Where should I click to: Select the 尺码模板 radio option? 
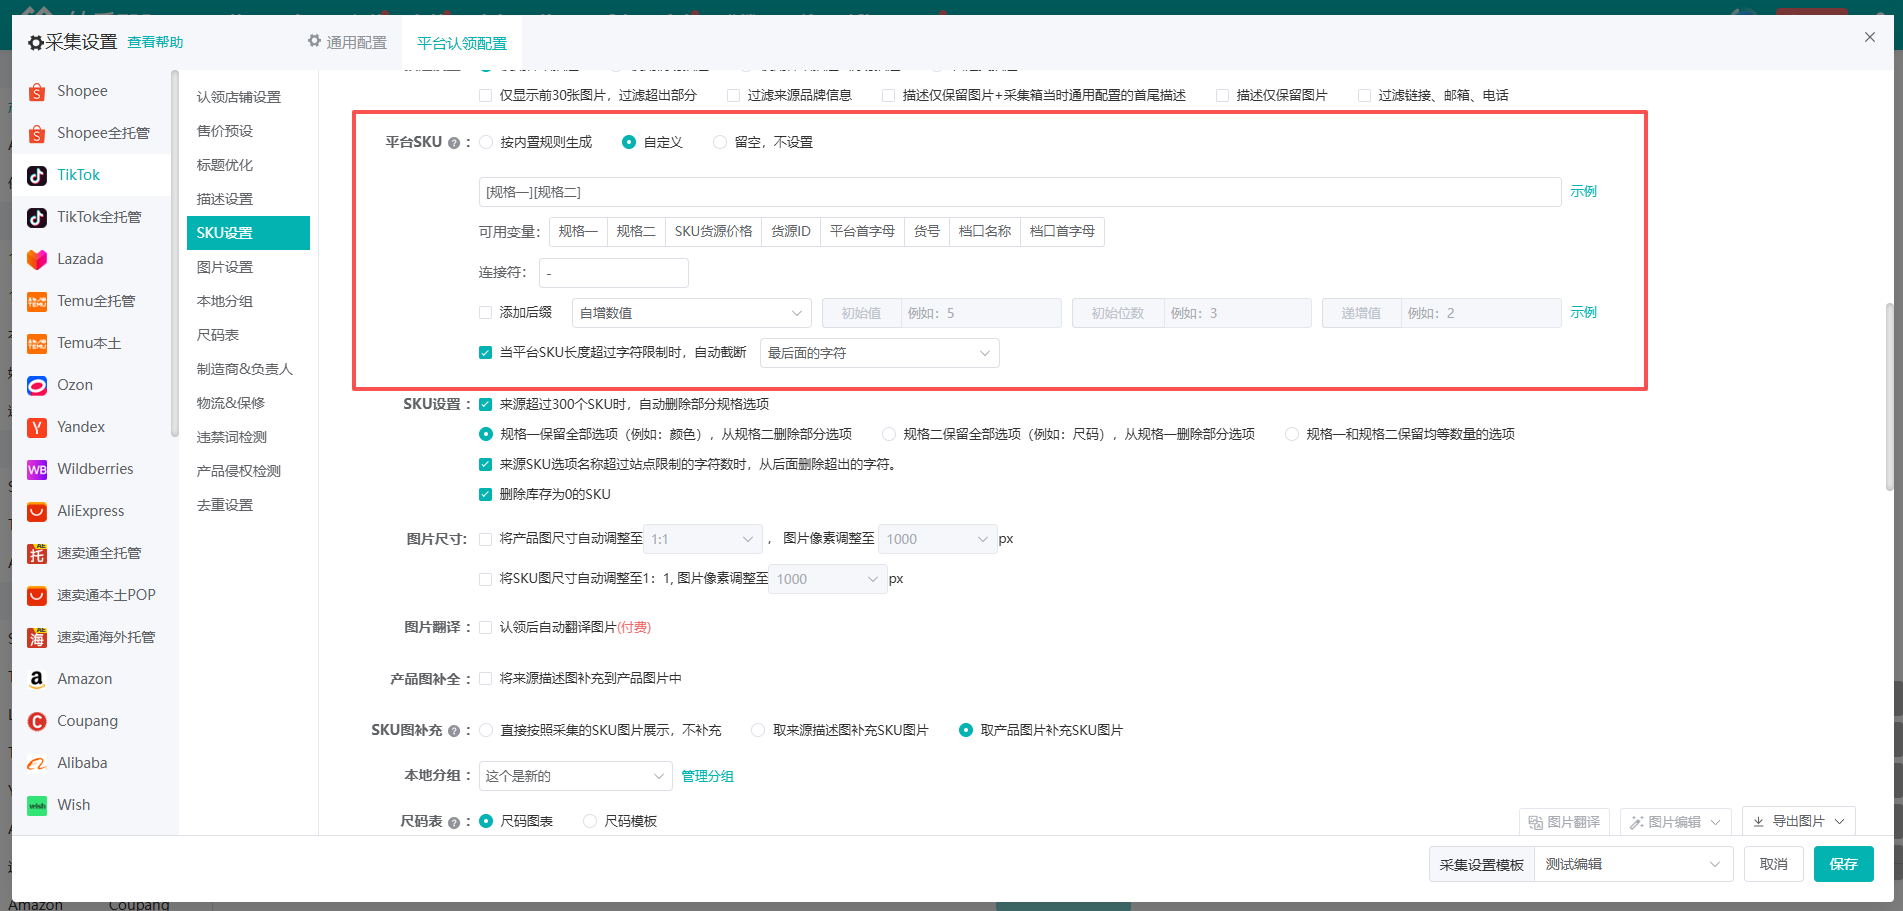click(590, 821)
